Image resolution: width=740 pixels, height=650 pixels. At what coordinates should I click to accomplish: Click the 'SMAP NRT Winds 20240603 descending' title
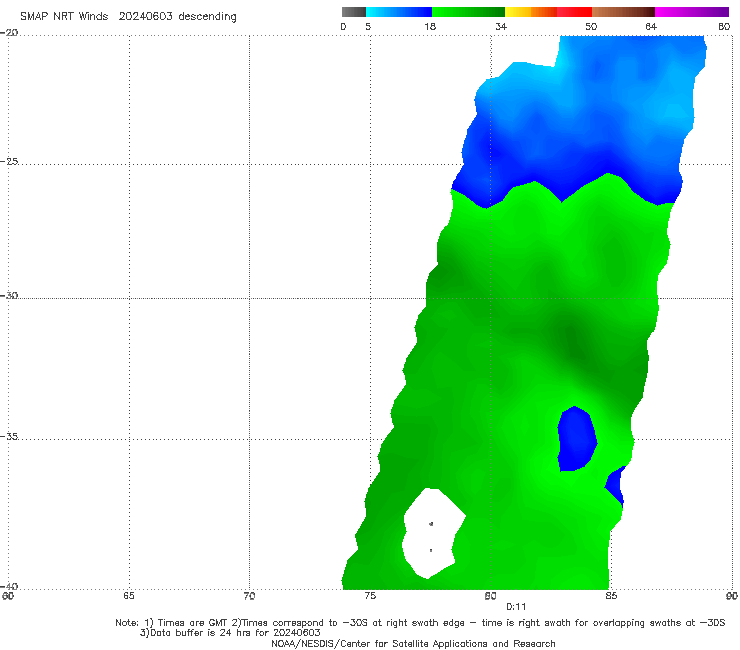[128, 16]
